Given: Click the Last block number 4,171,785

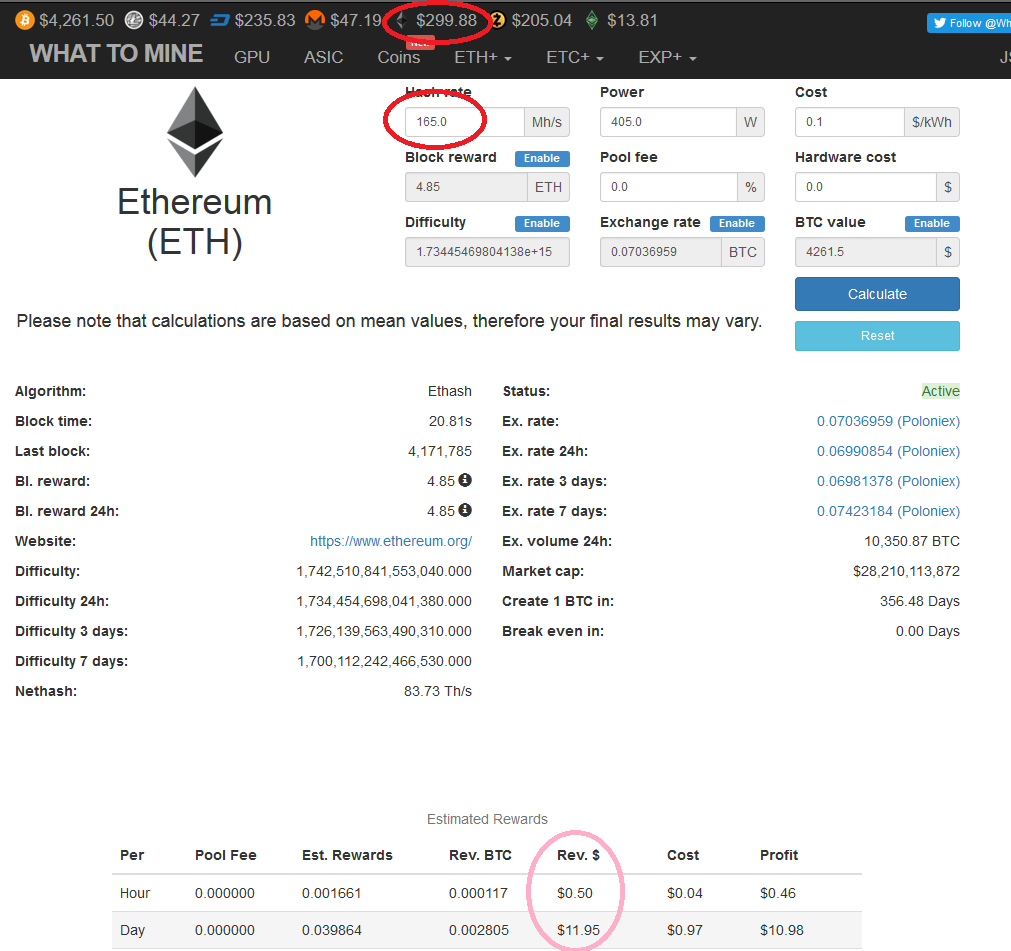Looking at the screenshot, I should [x=440, y=451].
